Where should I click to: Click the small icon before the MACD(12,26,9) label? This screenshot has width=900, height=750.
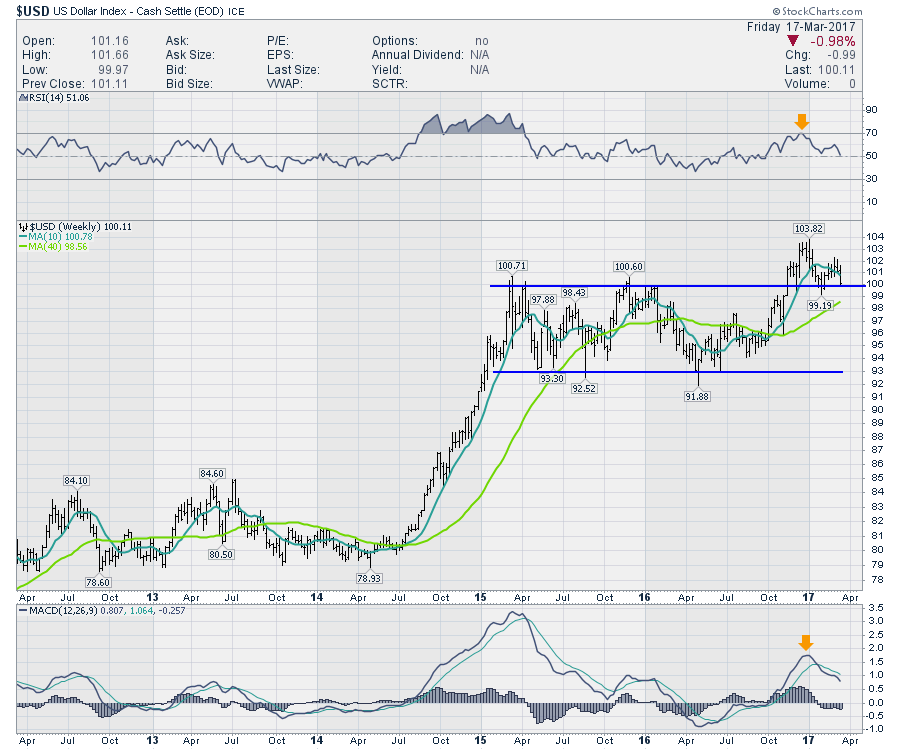click(21, 611)
